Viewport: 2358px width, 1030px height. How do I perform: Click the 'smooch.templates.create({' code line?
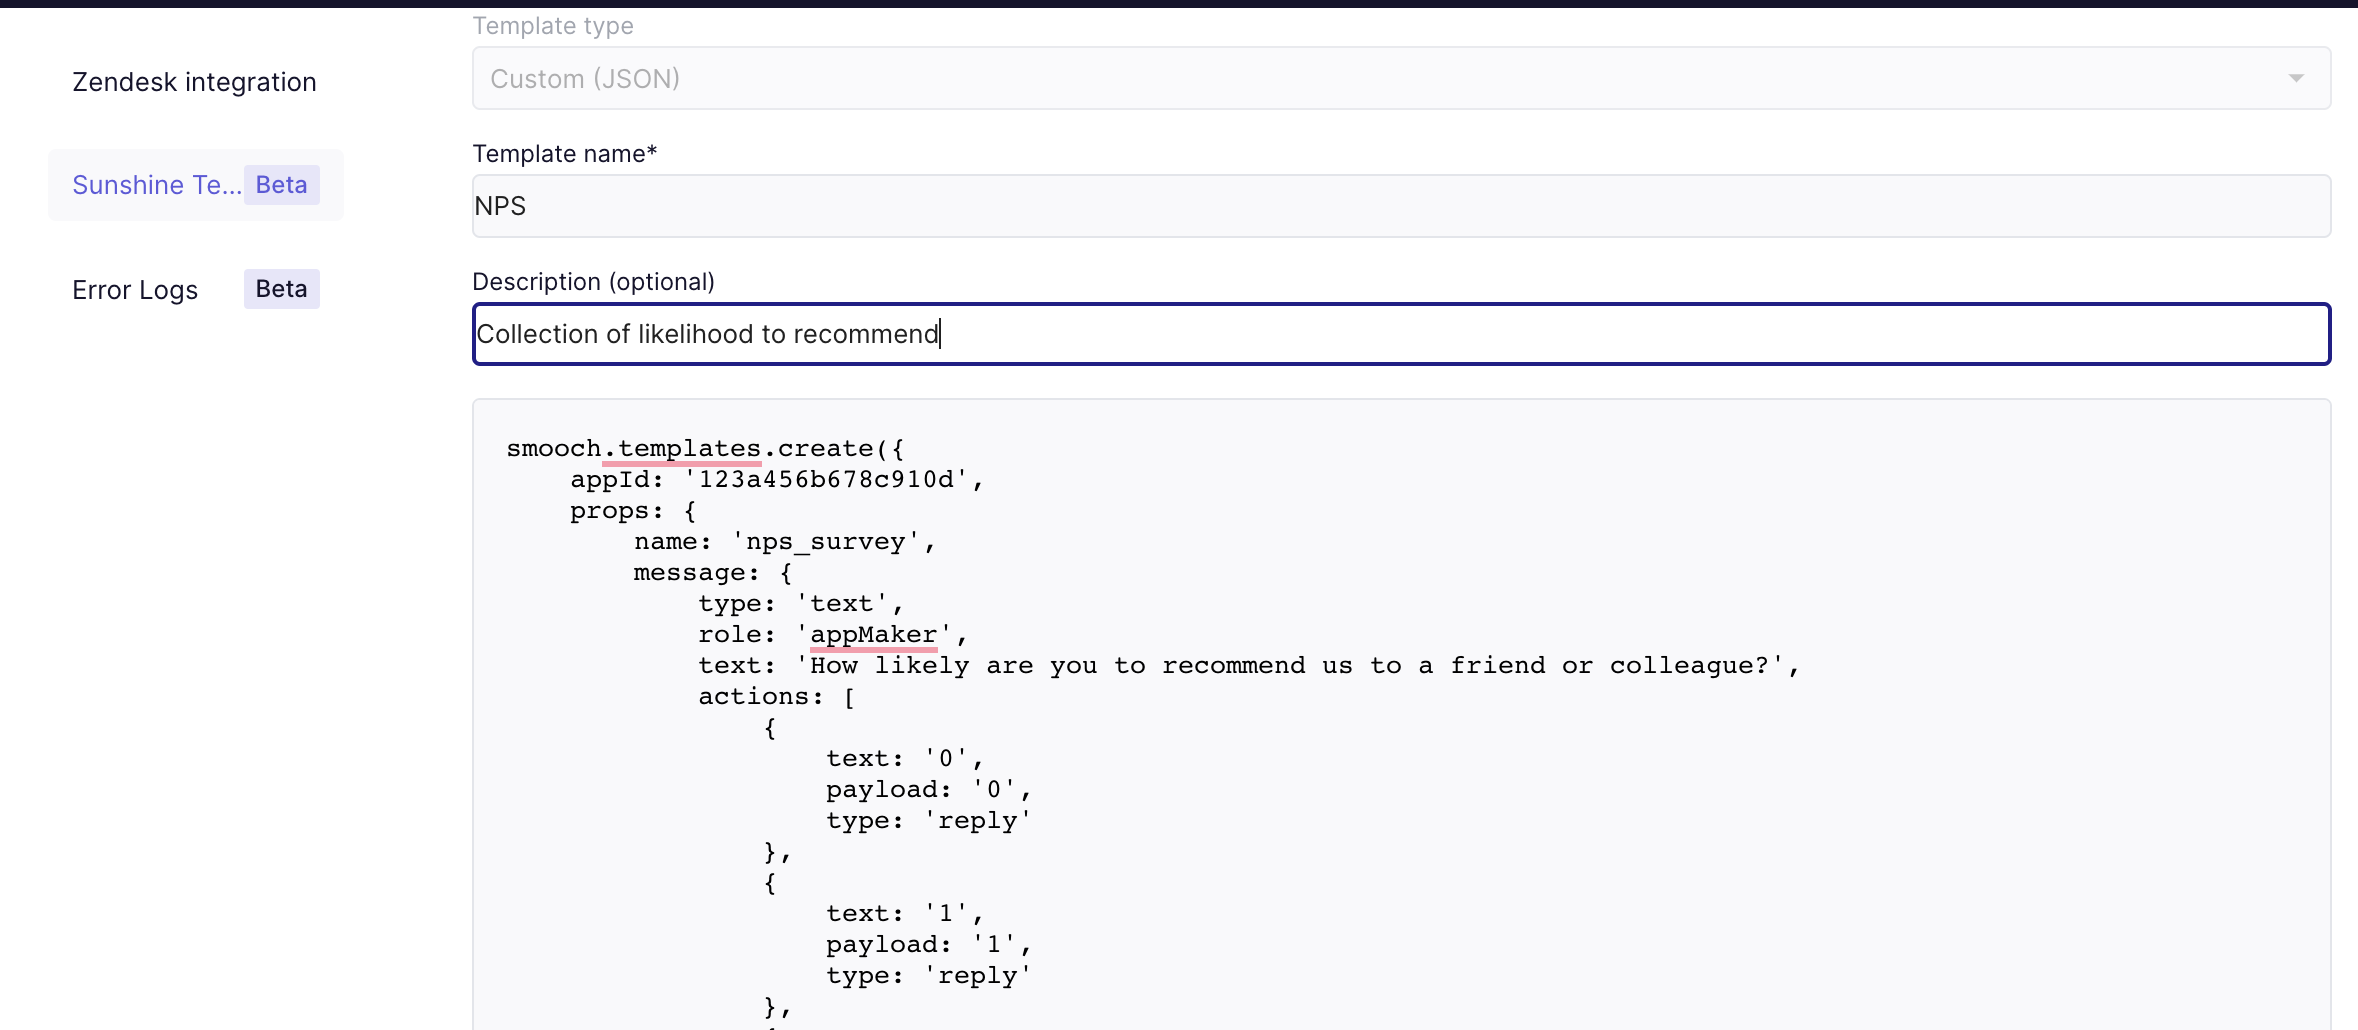tap(705, 449)
